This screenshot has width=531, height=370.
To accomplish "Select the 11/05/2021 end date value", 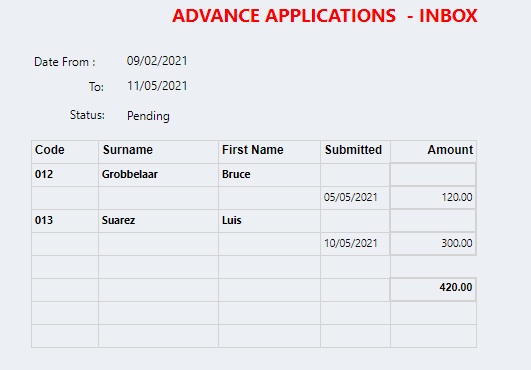I will (157, 86).
